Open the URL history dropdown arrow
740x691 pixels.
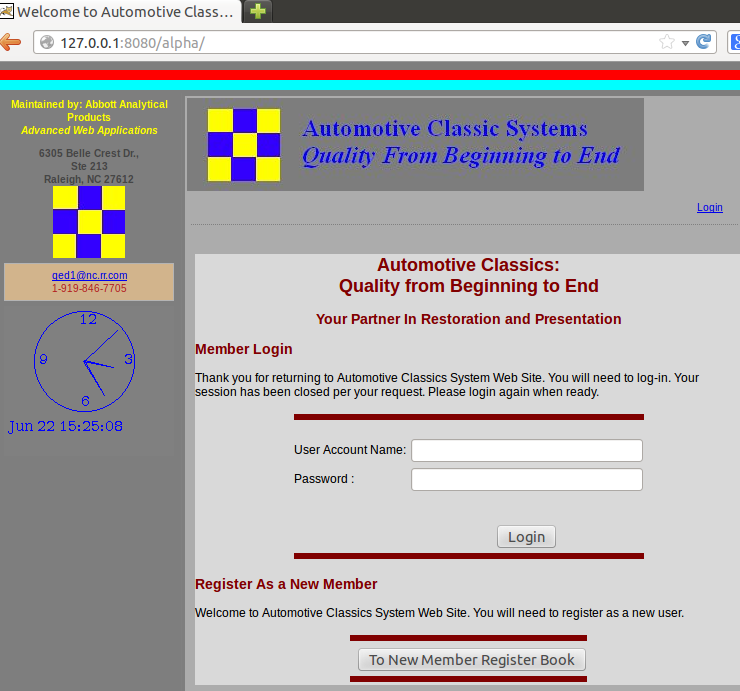[686, 43]
